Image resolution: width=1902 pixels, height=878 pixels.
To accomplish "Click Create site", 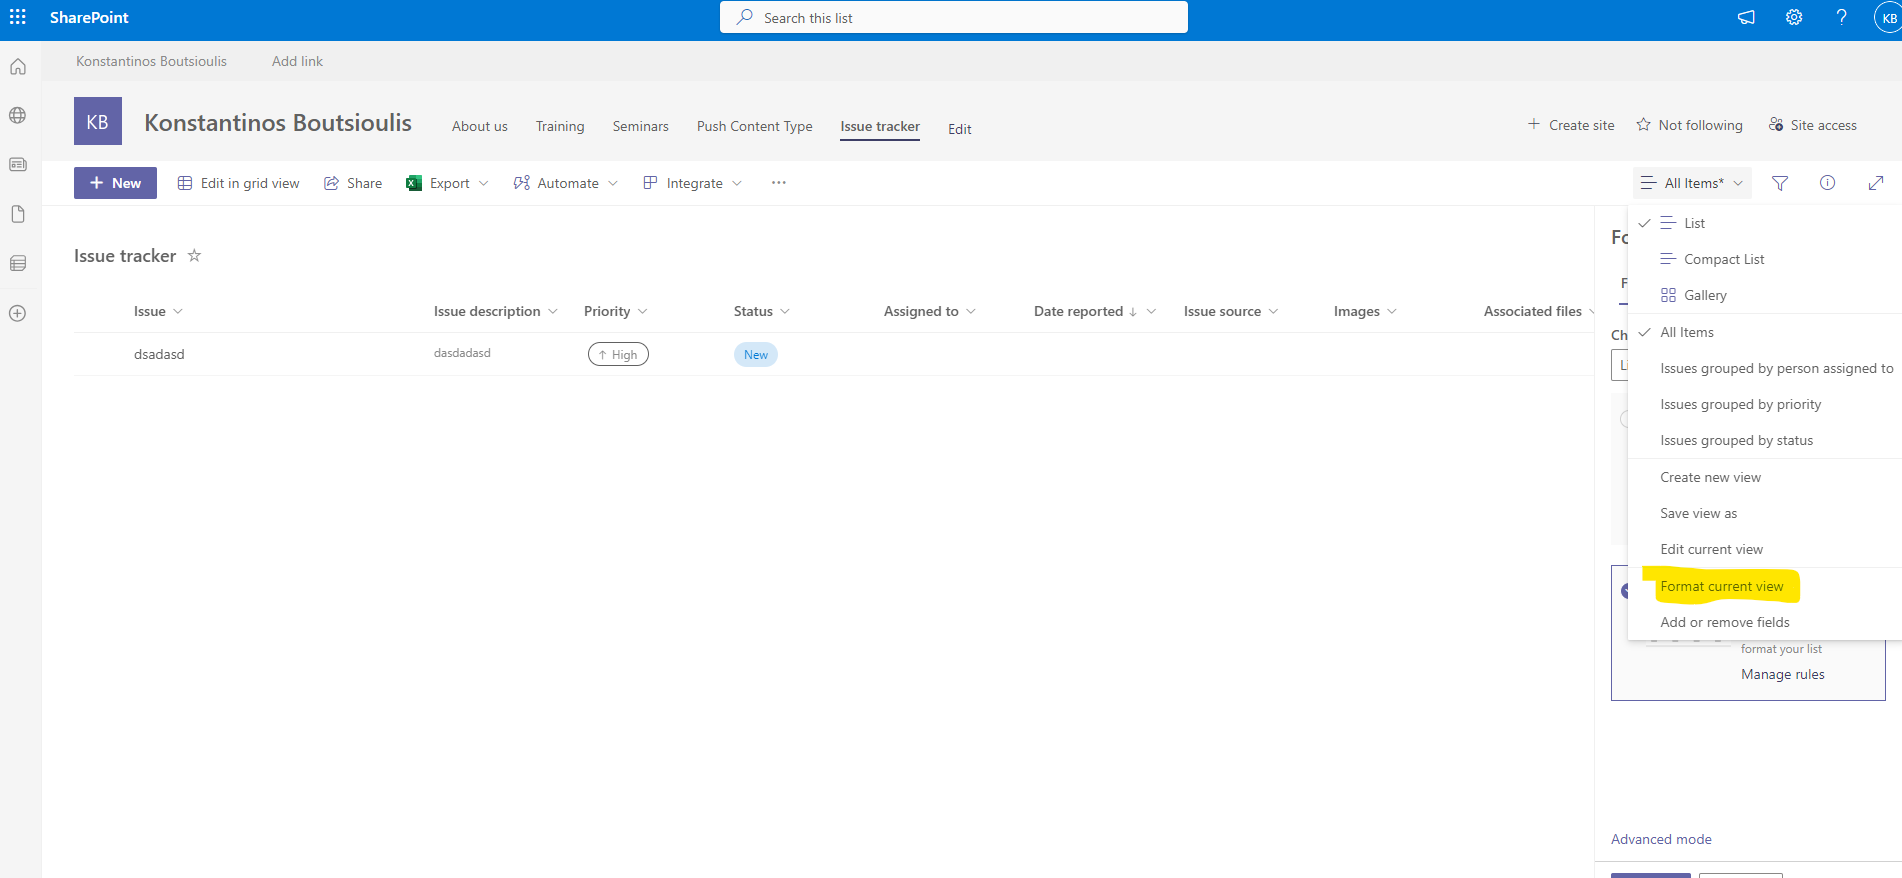I will click(1571, 125).
